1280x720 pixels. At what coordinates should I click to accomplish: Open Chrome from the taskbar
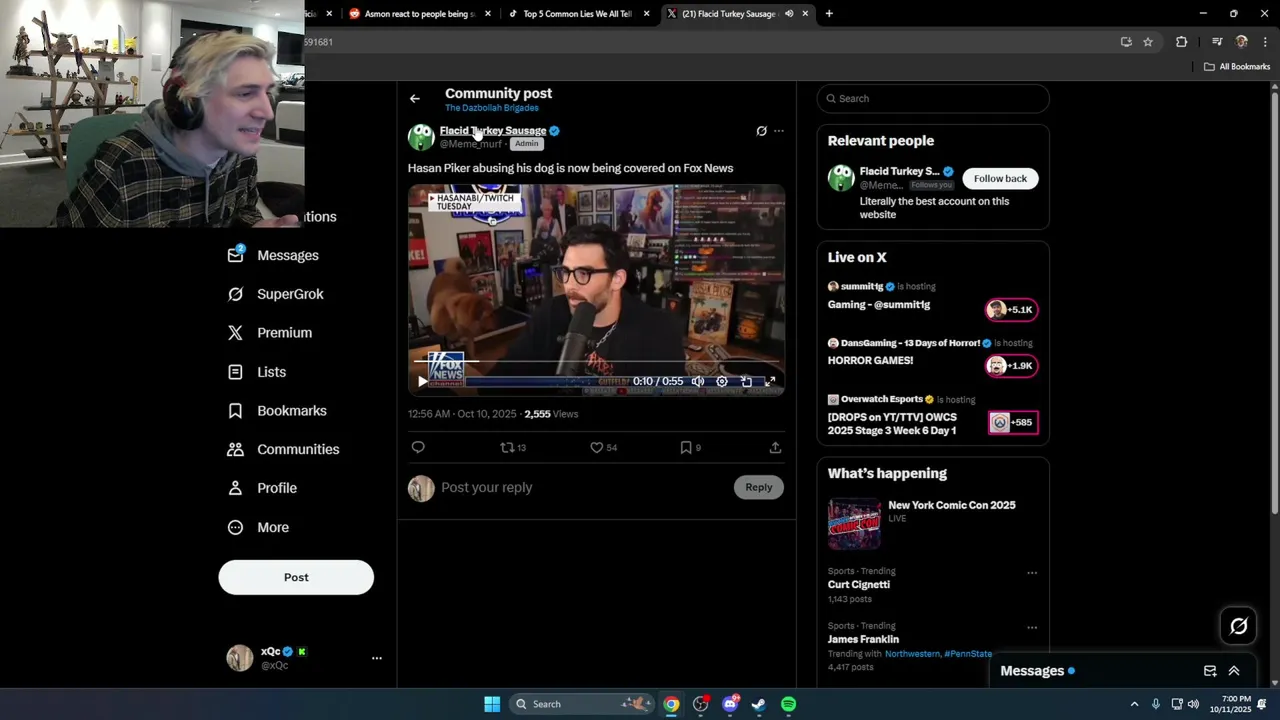click(x=671, y=704)
